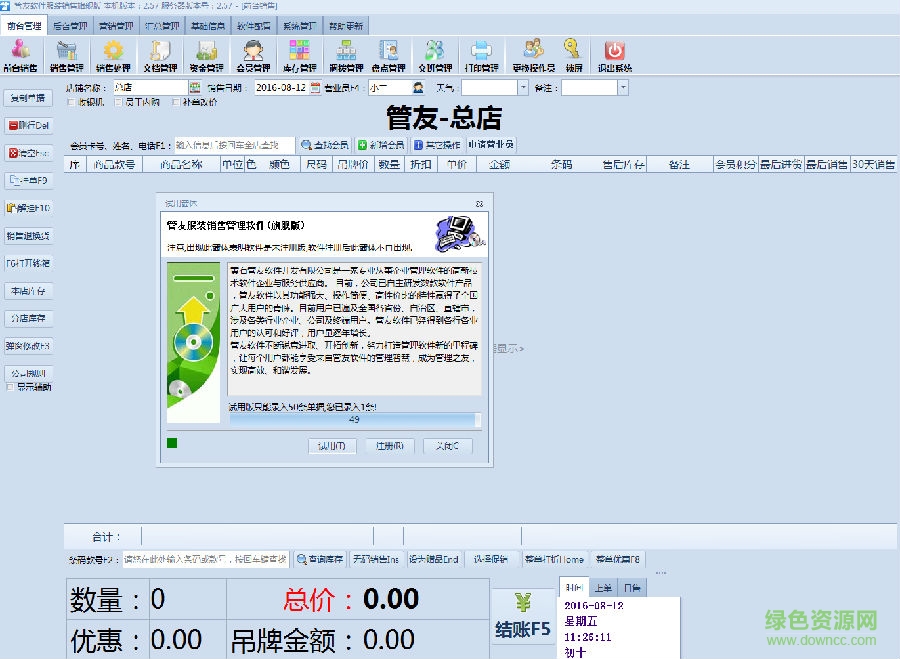
Task: Click the 分店库存 sidebar button
Action: (29, 318)
